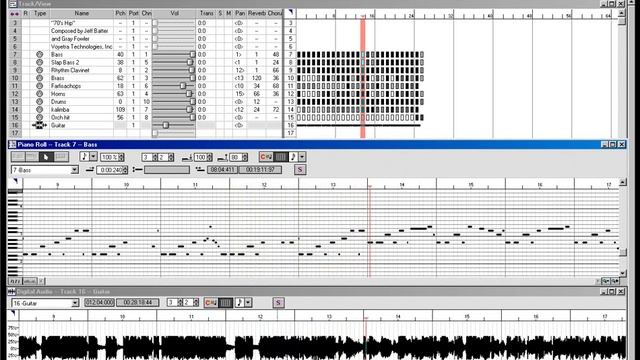This screenshot has width=640, height=360.
Task: Click the MIDI type icon for Rhythm Clavinet
Action: click(39, 70)
